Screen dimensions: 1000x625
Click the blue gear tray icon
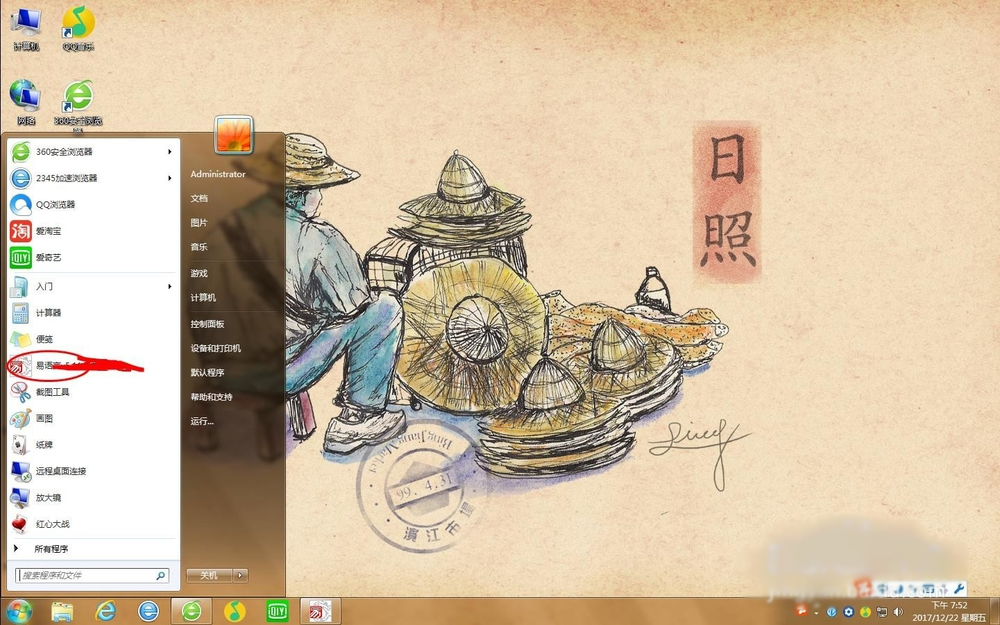tap(848, 612)
